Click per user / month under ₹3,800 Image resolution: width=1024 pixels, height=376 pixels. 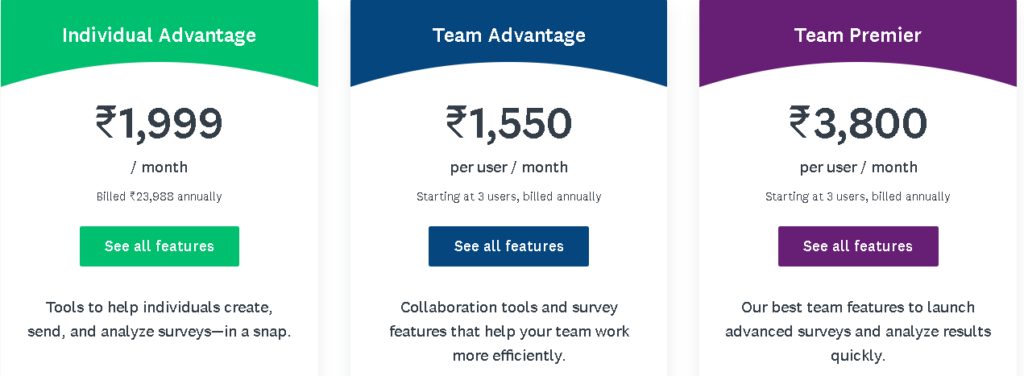[858, 168]
